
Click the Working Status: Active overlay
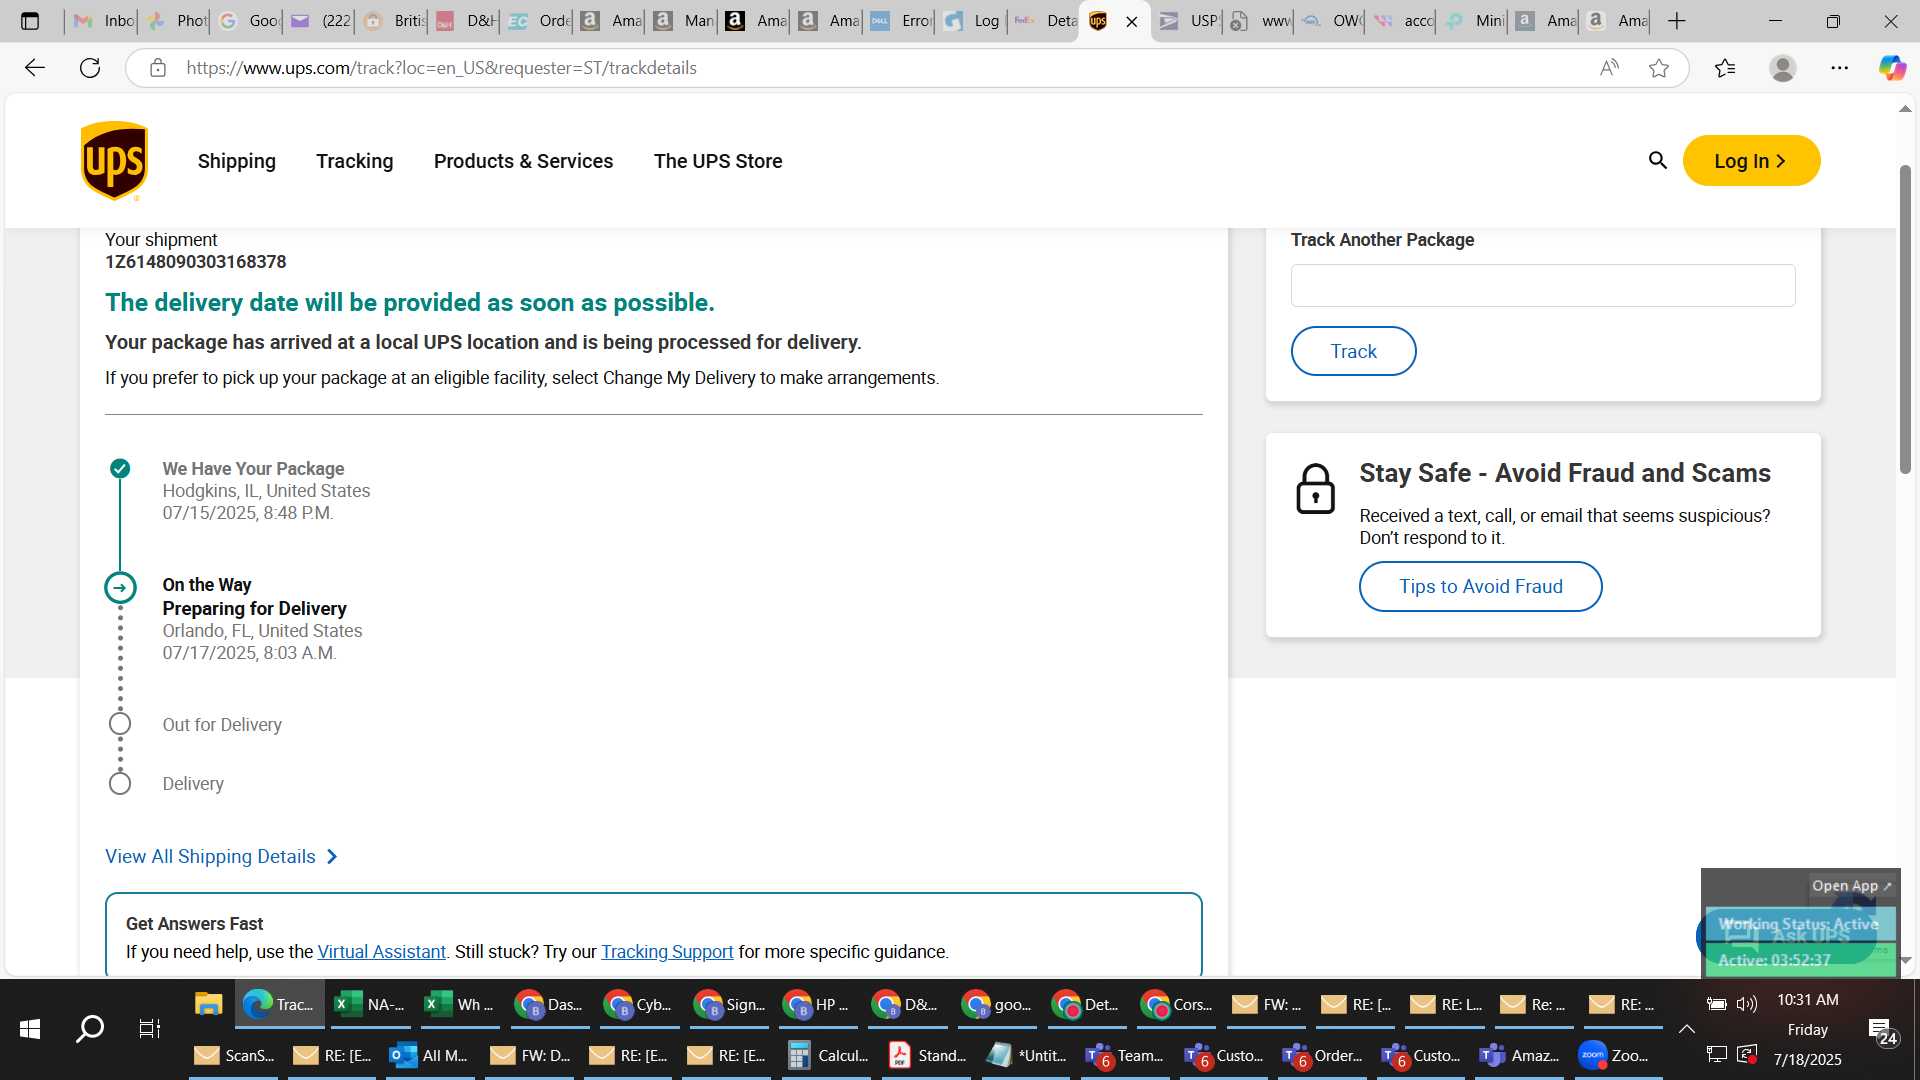[1798, 925]
